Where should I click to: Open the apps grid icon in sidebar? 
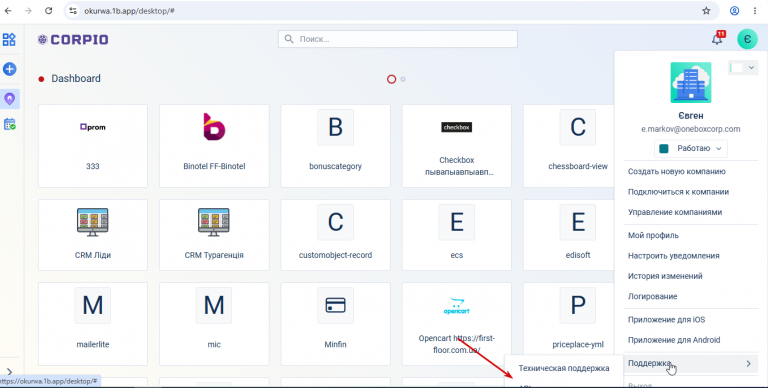pos(9,39)
